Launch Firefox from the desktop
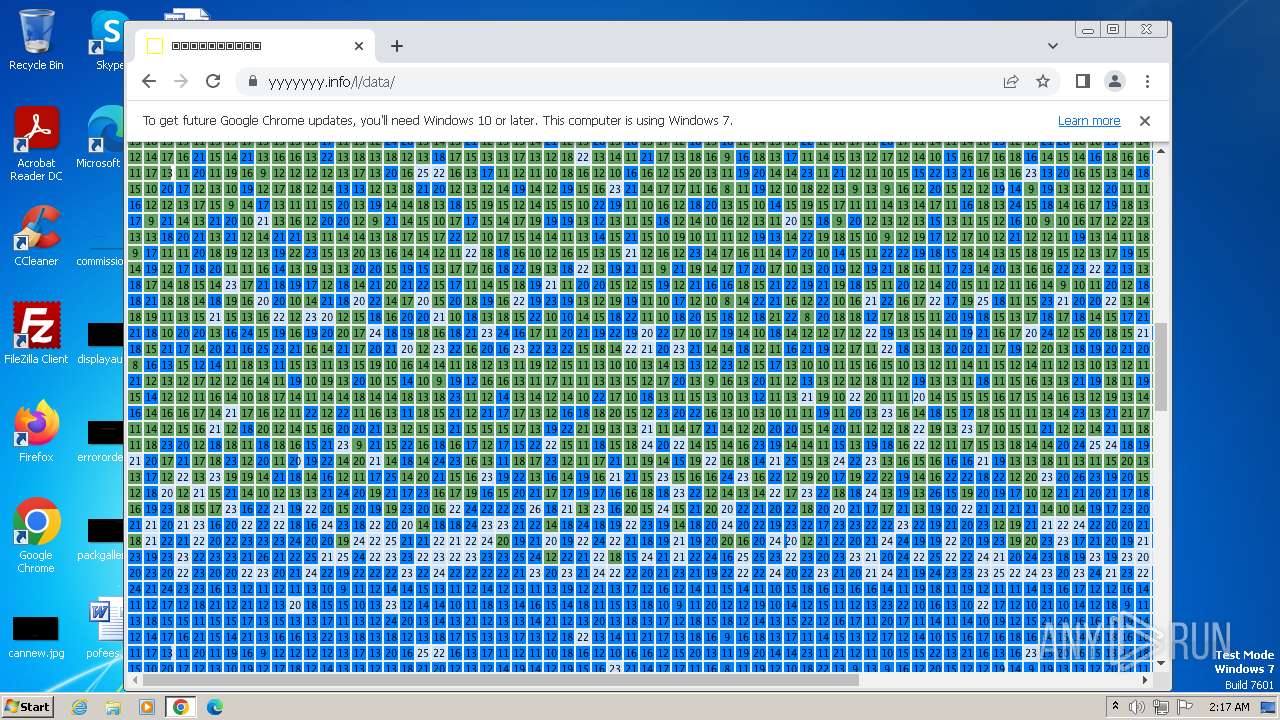This screenshot has width=1280, height=720. pos(36,432)
